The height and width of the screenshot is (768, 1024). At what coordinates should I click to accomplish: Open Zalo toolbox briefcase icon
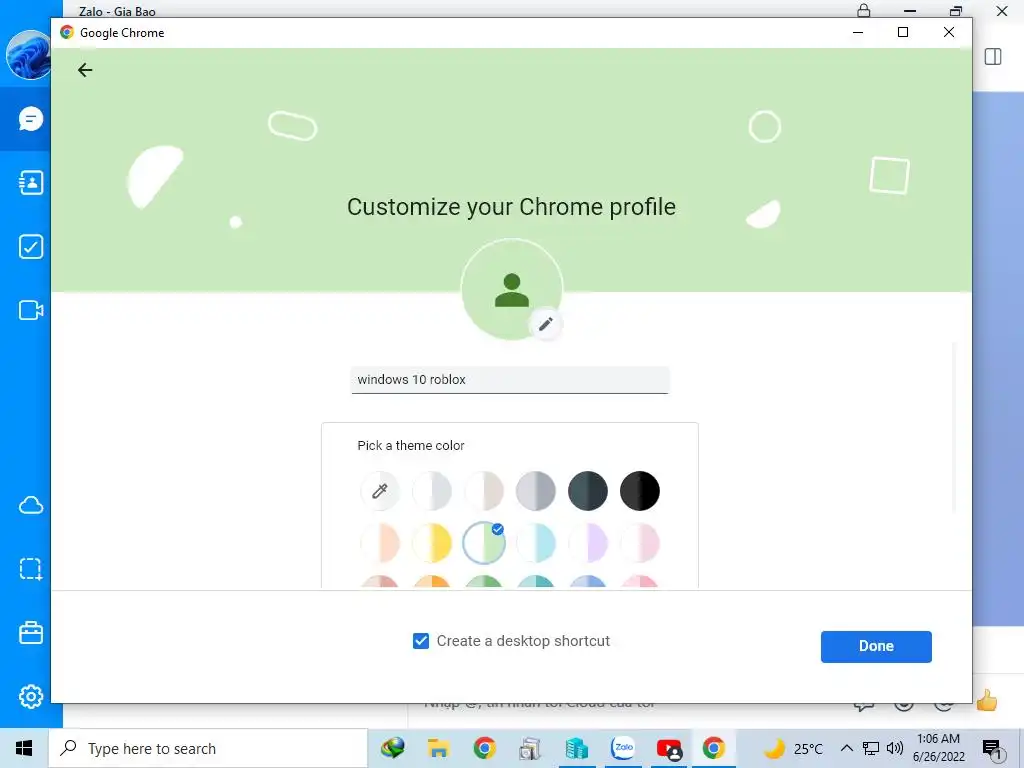click(31, 632)
